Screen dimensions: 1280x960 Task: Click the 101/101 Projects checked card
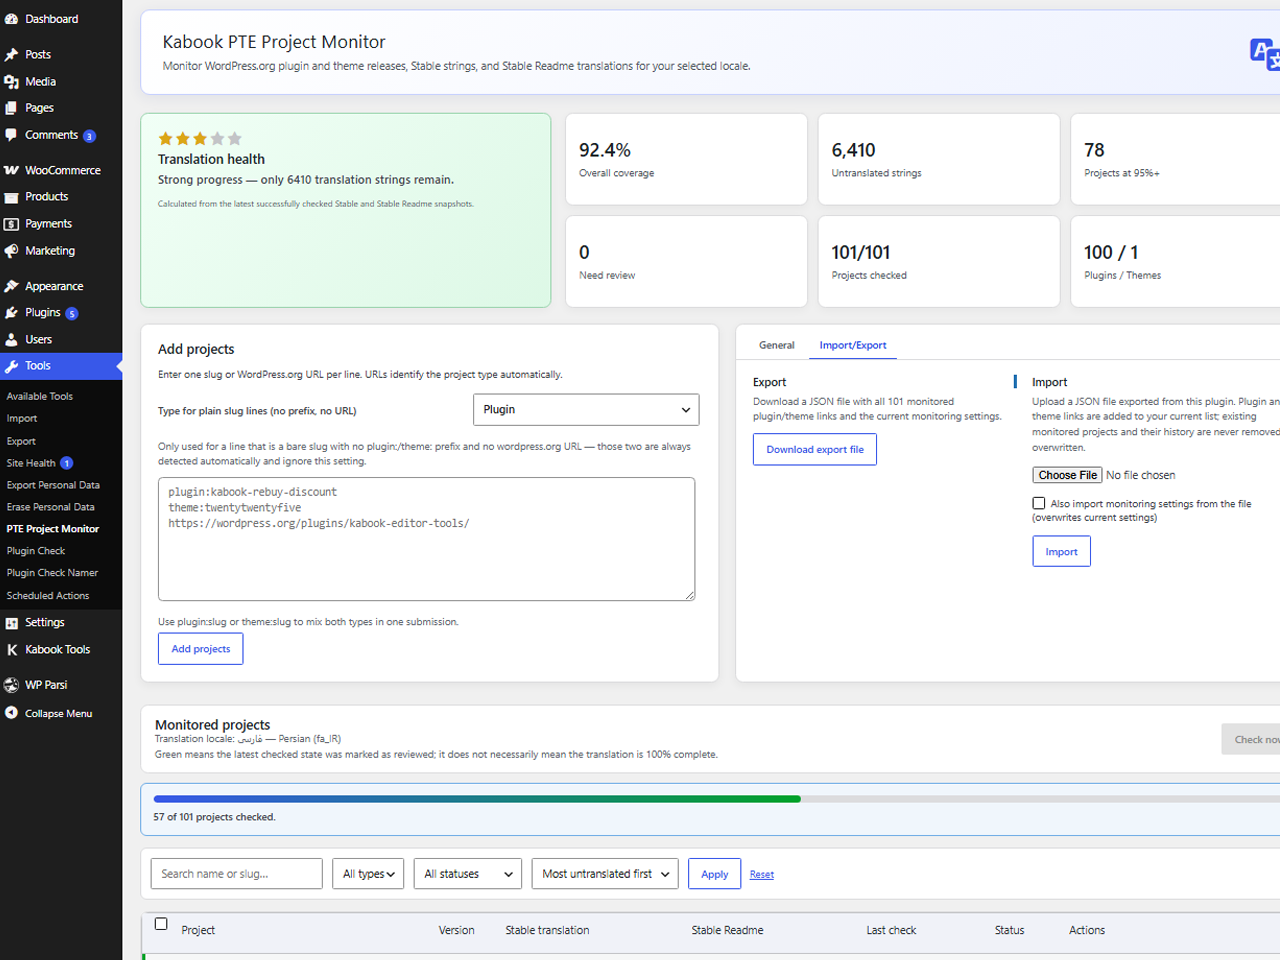[939, 262]
